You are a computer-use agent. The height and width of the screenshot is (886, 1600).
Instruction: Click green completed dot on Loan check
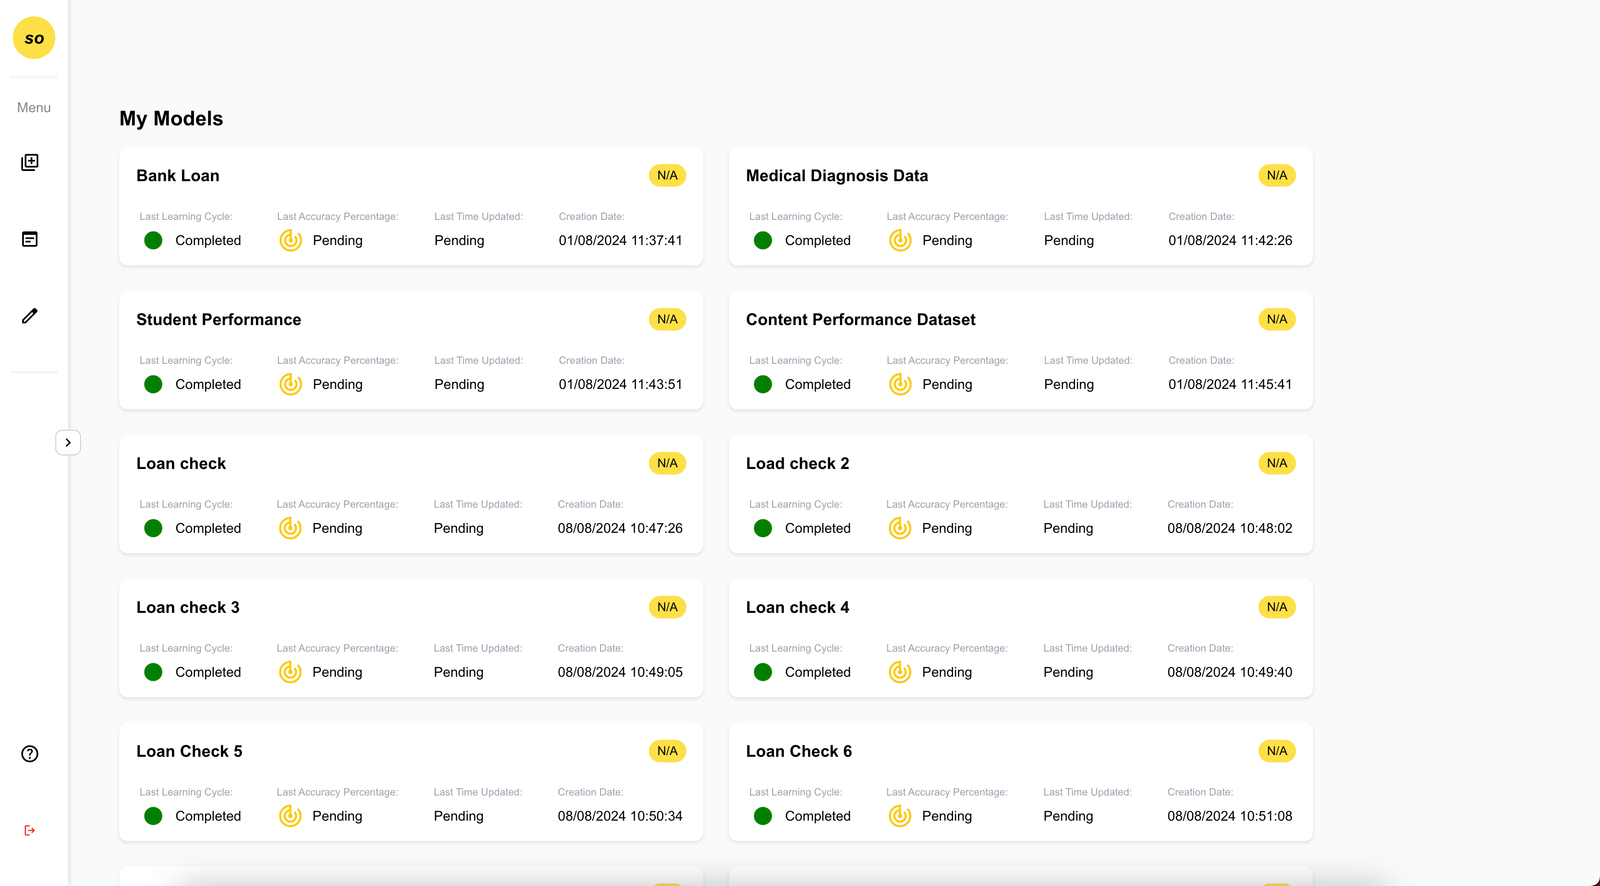coord(153,528)
